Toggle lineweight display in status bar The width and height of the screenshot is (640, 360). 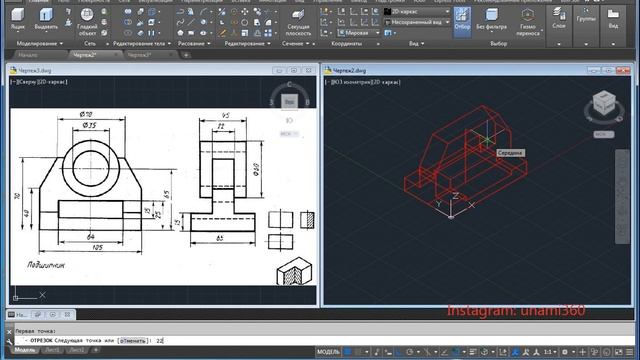473,352
